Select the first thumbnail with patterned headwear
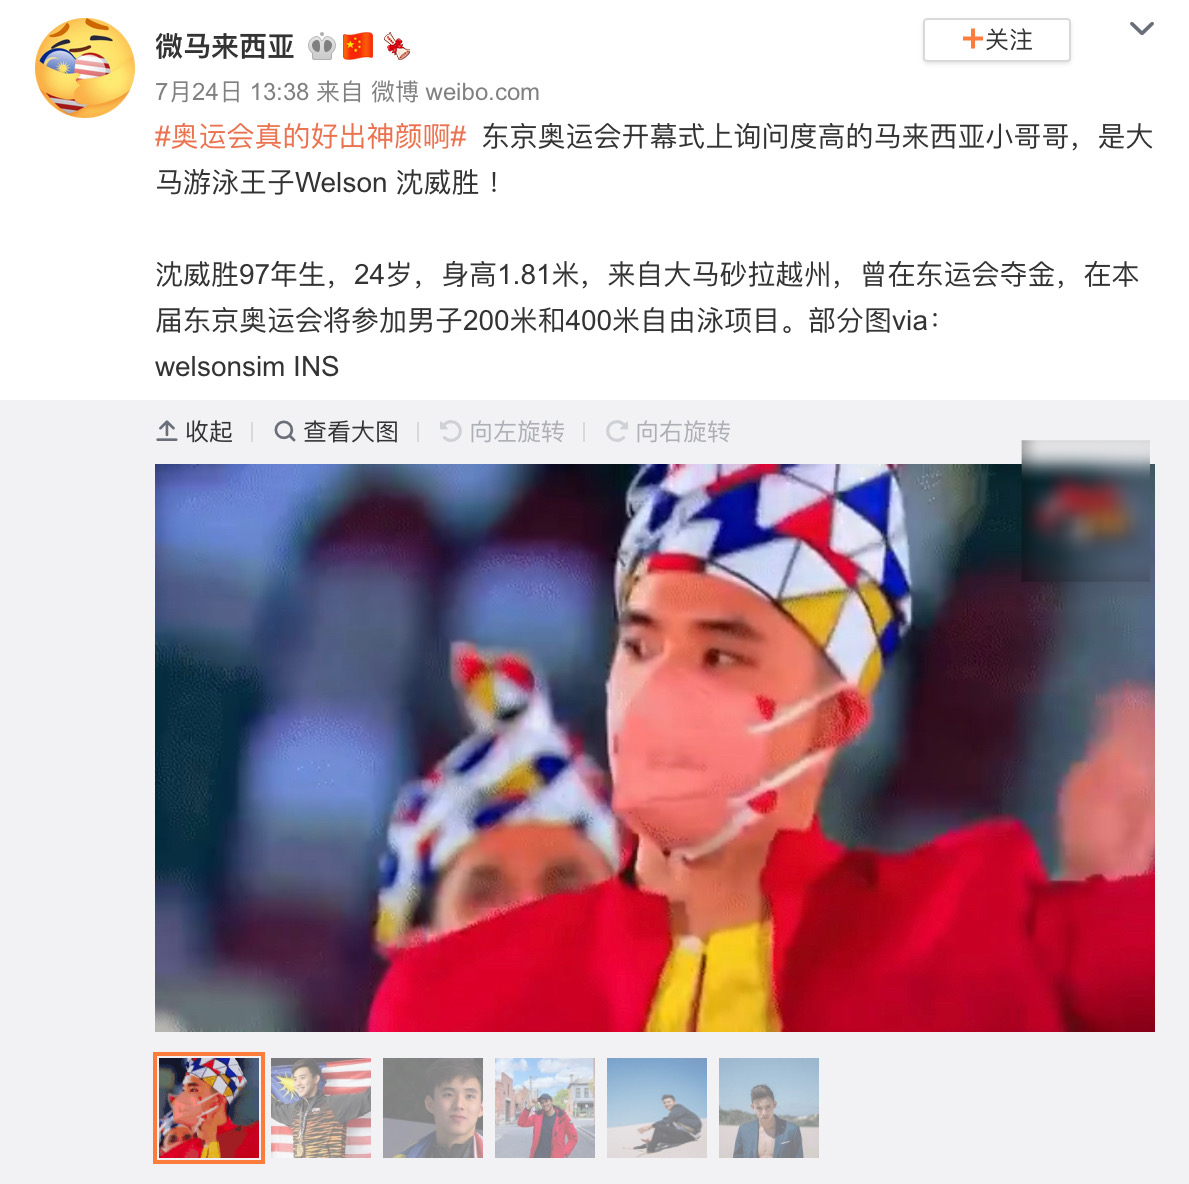Viewport: 1189px width, 1184px height. [209, 1107]
